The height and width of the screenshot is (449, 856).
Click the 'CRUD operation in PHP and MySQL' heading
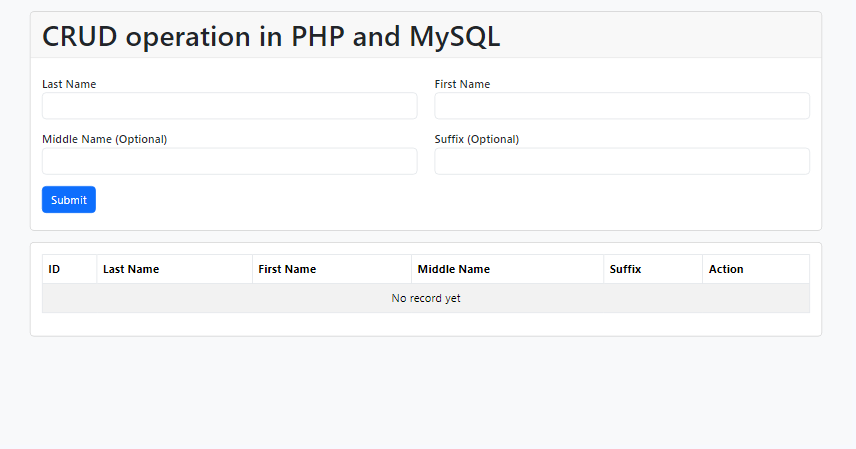(271, 37)
